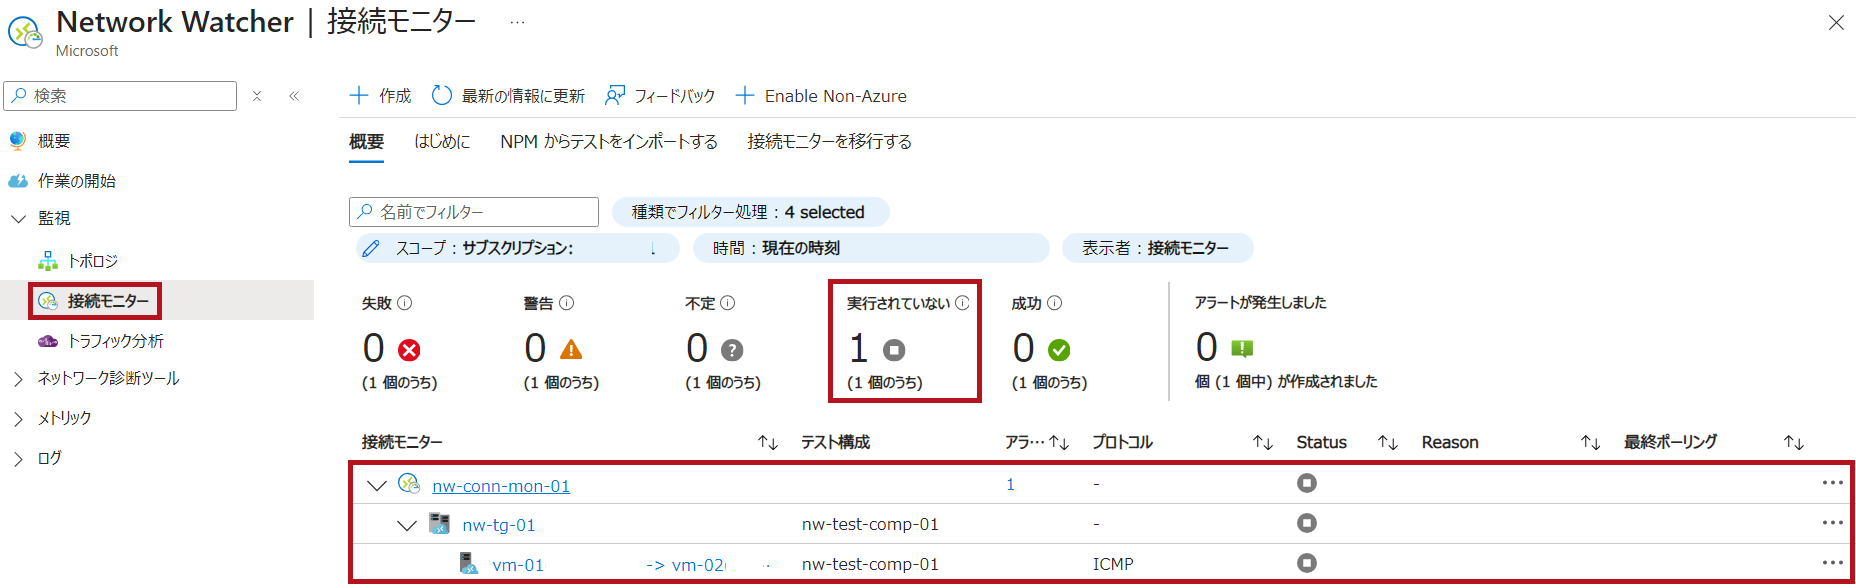Sort by プロトコル column arrows
Image resolution: width=1856 pixels, height=588 pixels.
tap(1263, 443)
